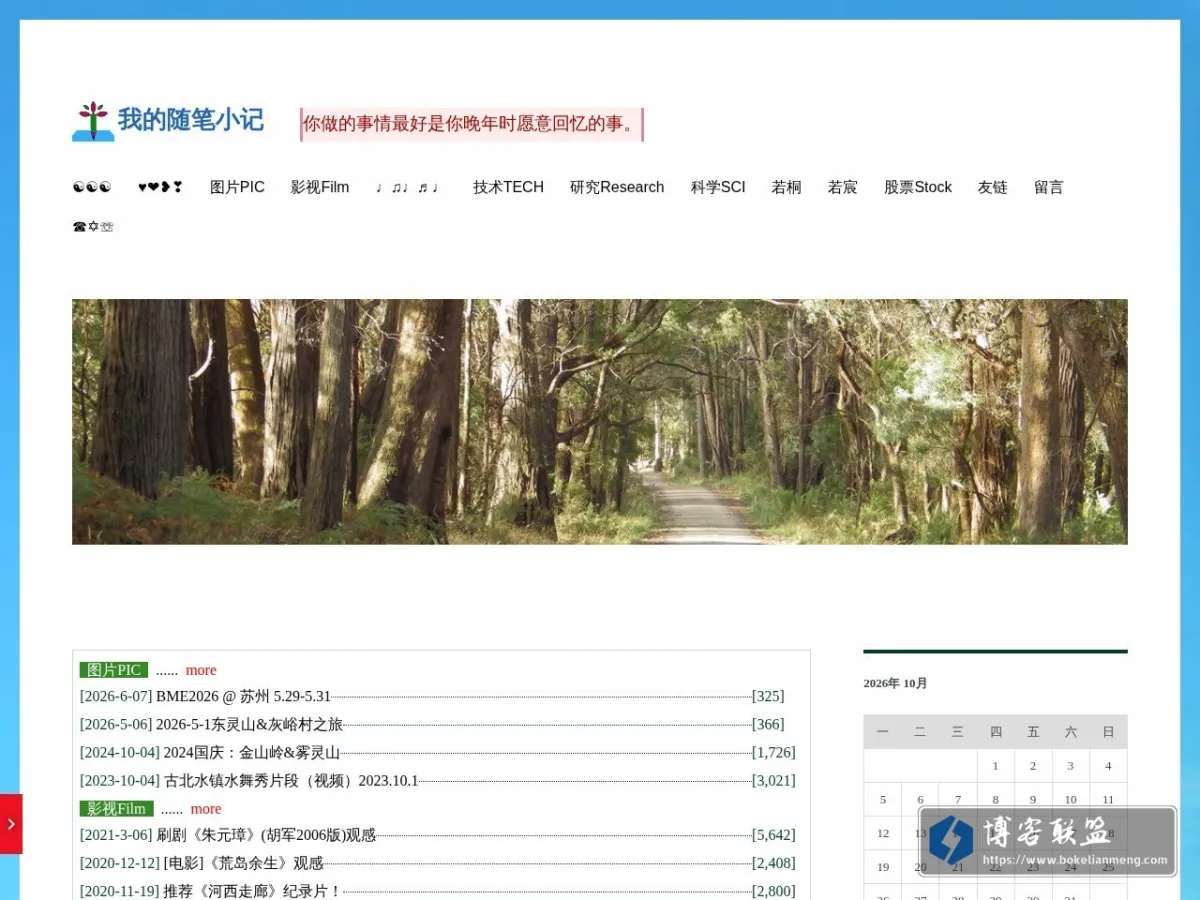Image resolution: width=1200 pixels, height=900 pixels.
Task: Open the 技术TECH menu
Action: [x=508, y=187]
